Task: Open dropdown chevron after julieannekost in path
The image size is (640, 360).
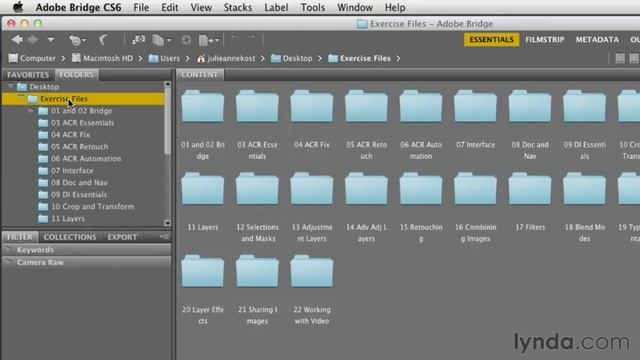Action: coord(262,58)
